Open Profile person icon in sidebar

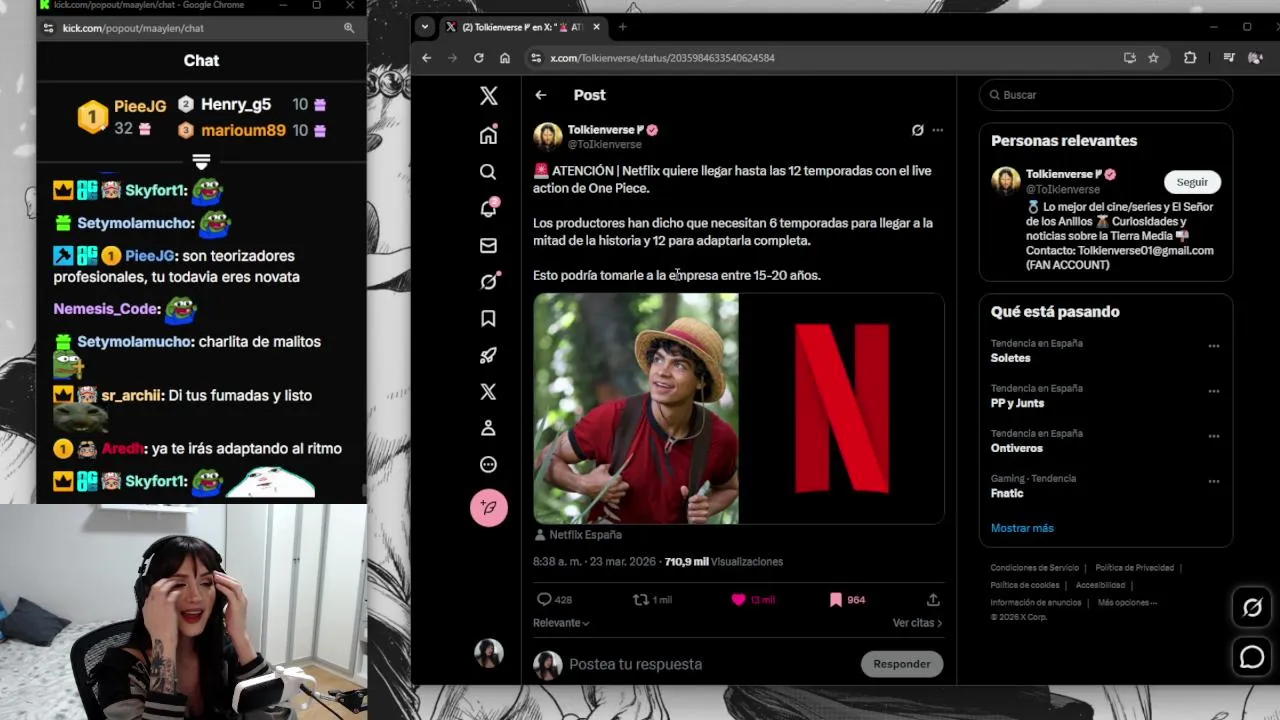488,428
